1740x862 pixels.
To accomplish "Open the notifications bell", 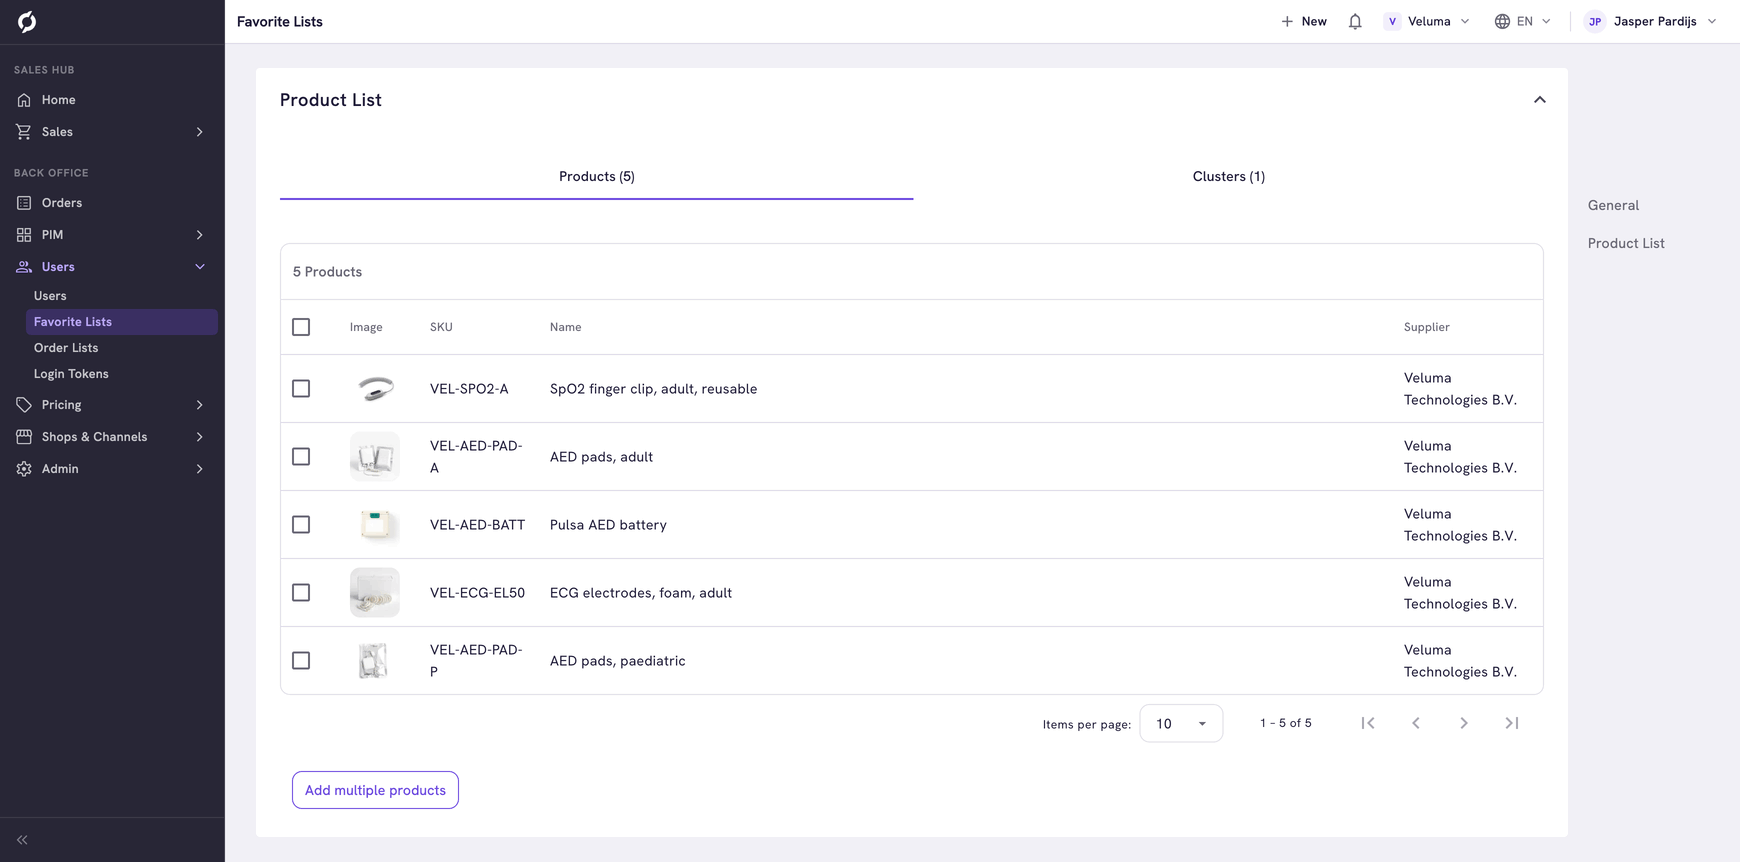I will coord(1355,21).
